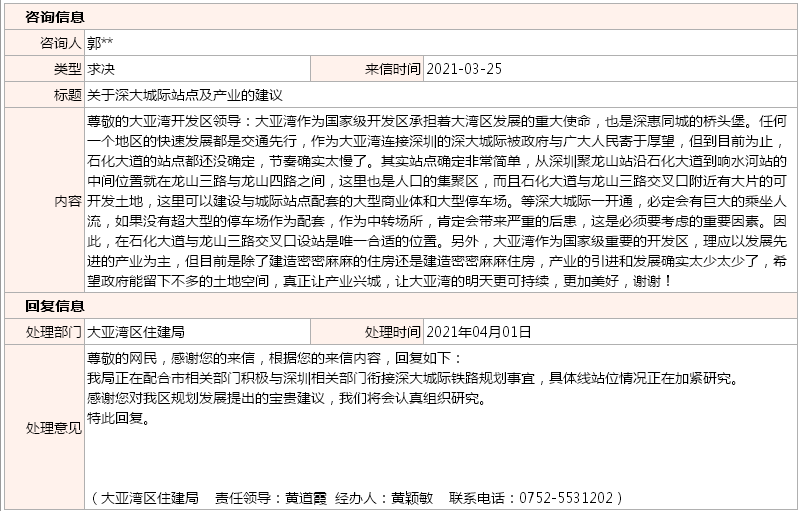Click the type value 求决
The image size is (800, 511).
point(101,70)
